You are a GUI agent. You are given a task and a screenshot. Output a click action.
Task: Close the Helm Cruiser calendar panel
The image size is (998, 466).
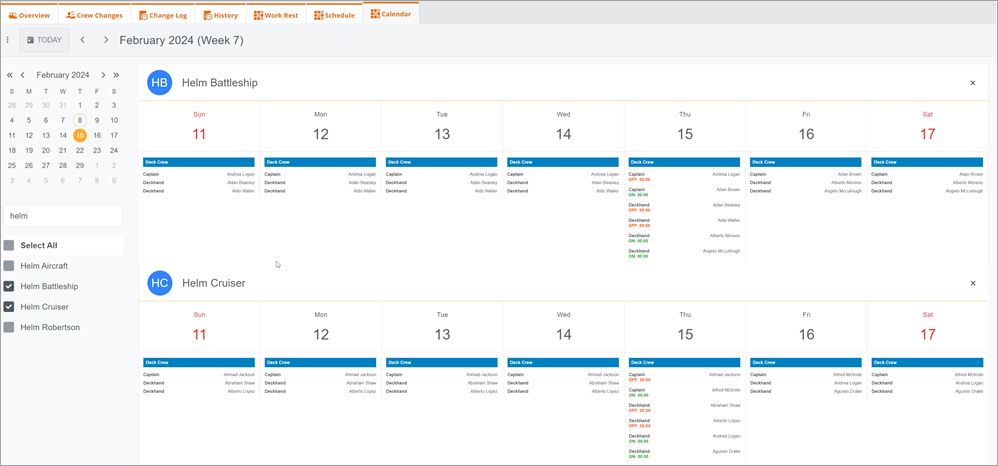point(973,283)
